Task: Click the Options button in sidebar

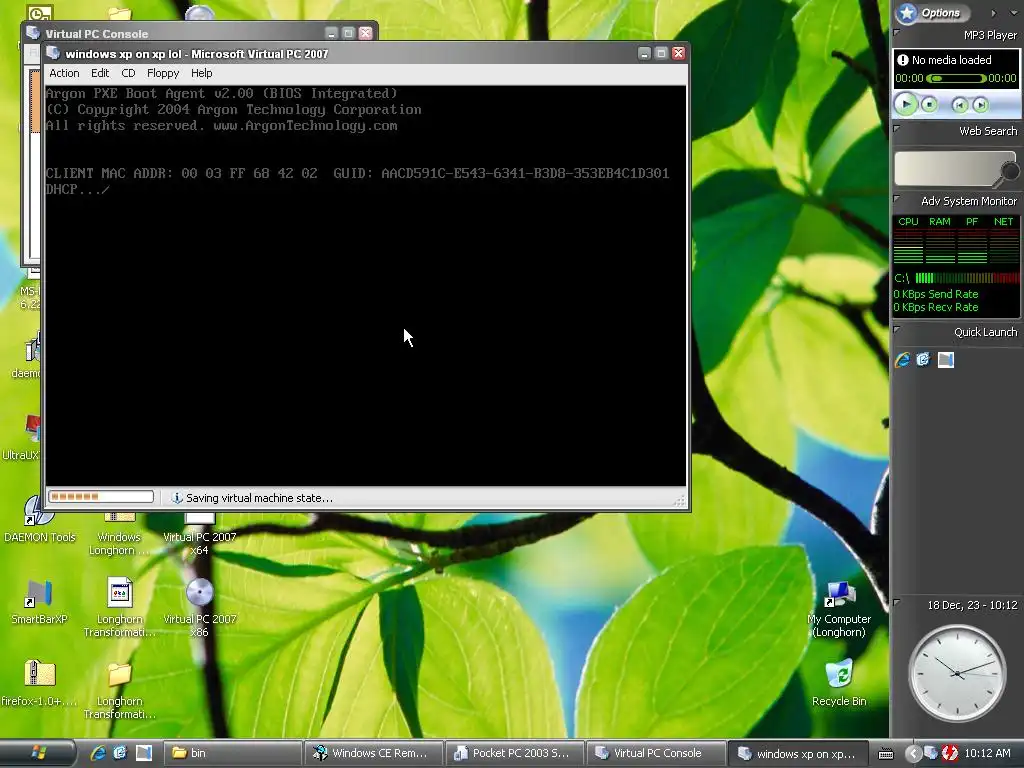Action: pos(932,12)
